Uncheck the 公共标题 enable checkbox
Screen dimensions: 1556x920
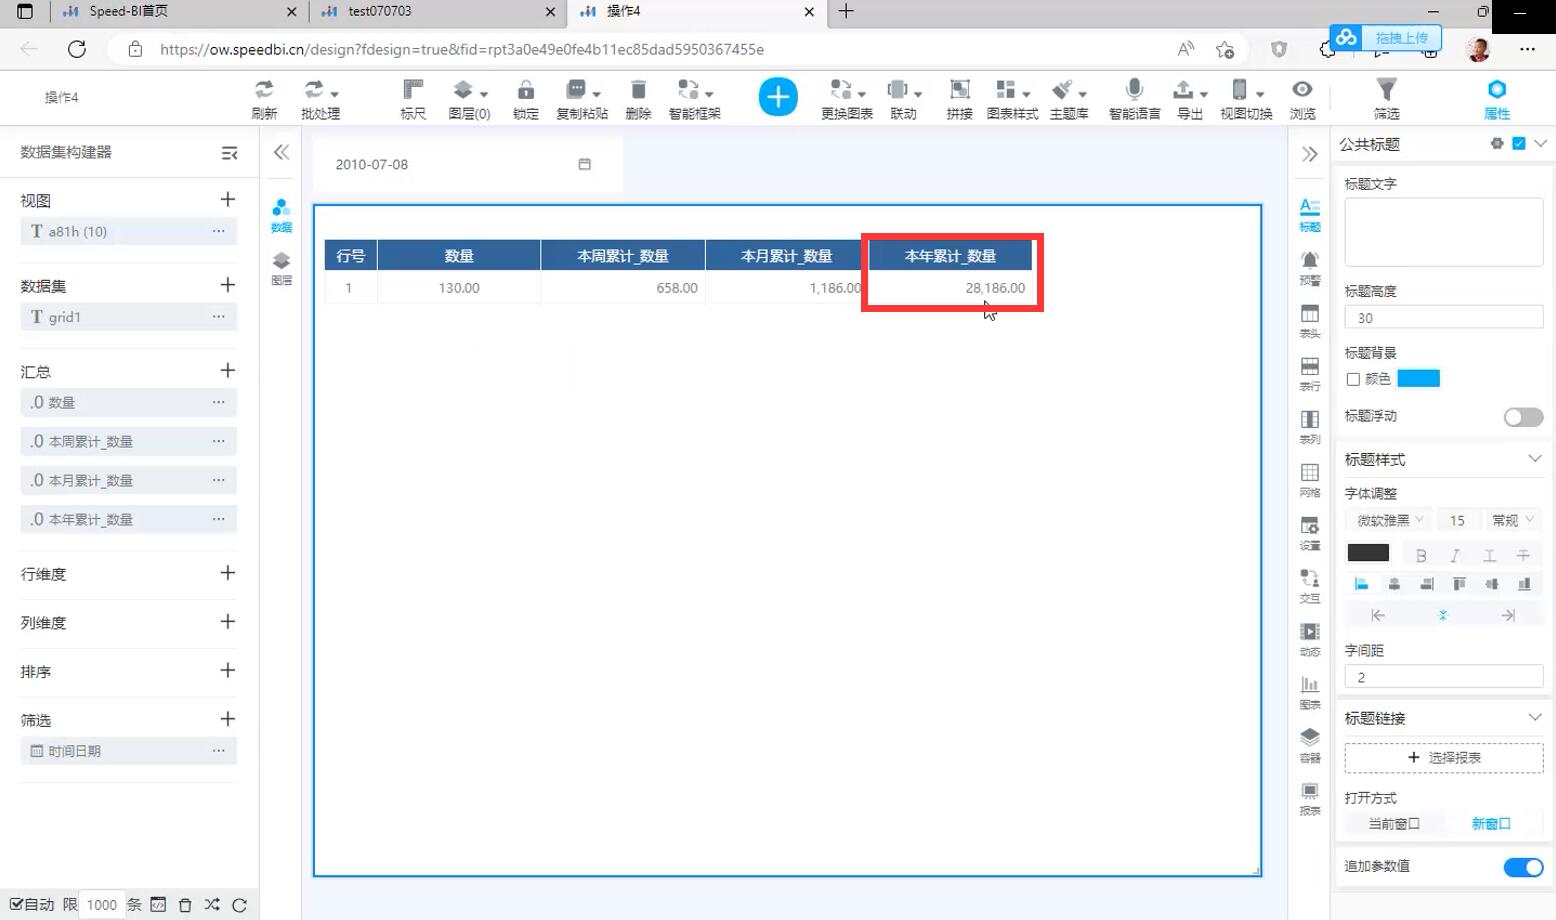tap(1519, 144)
